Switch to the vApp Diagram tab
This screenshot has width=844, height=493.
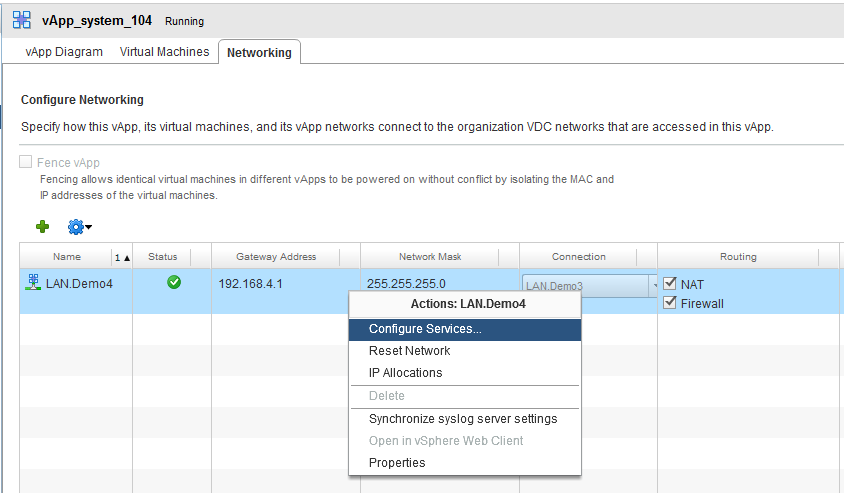[x=64, y=52]
